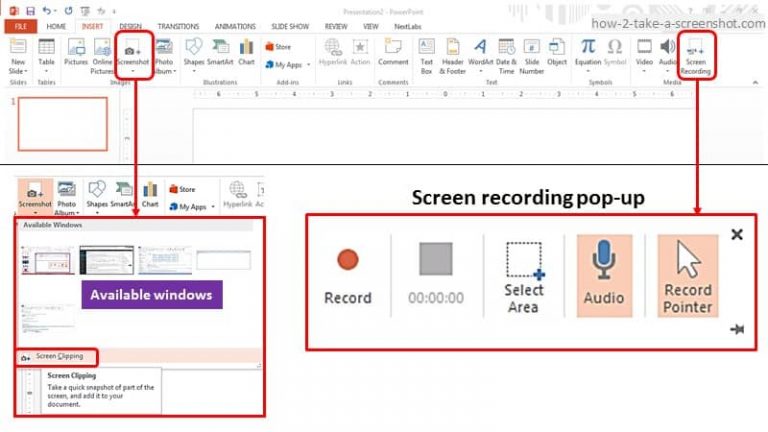Screen dimensions: 768x432
Task: Open Quick Access Toolbar customize arrow
Action: (114, 11)
